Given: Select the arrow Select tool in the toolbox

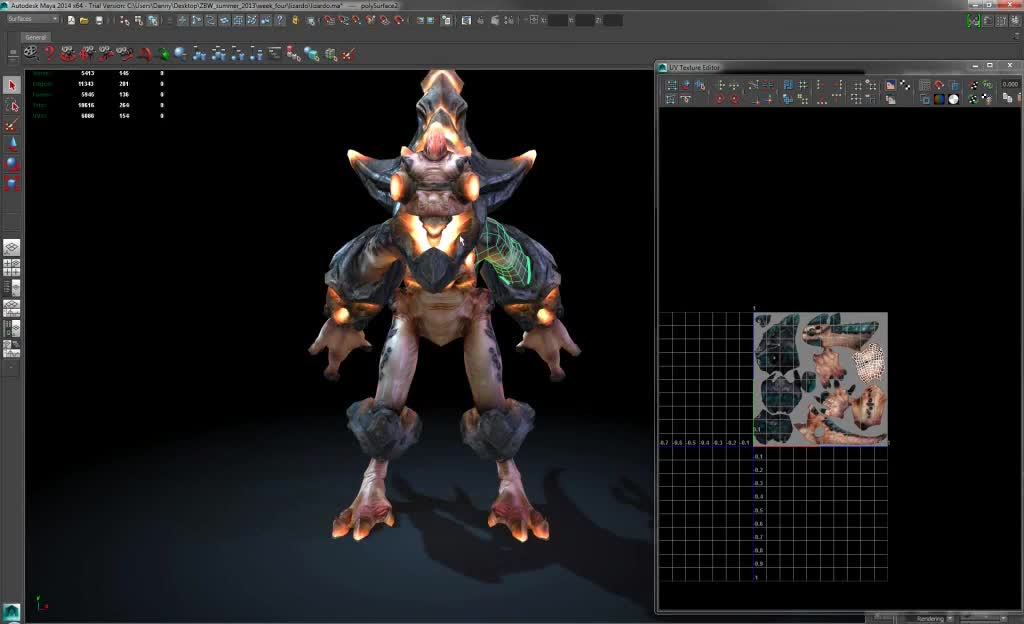Looking at the screenshot, I should click(12, 86).
